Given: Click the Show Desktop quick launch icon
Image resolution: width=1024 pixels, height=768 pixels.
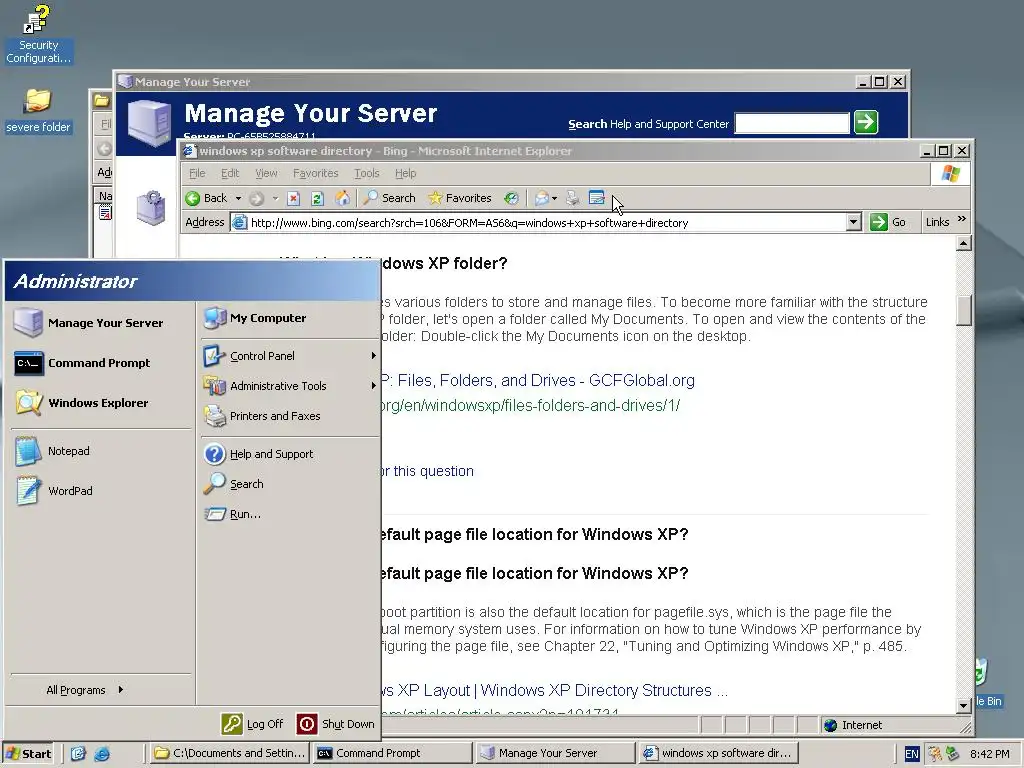Looking at the screenshot, I should click(x=78, y=754).
